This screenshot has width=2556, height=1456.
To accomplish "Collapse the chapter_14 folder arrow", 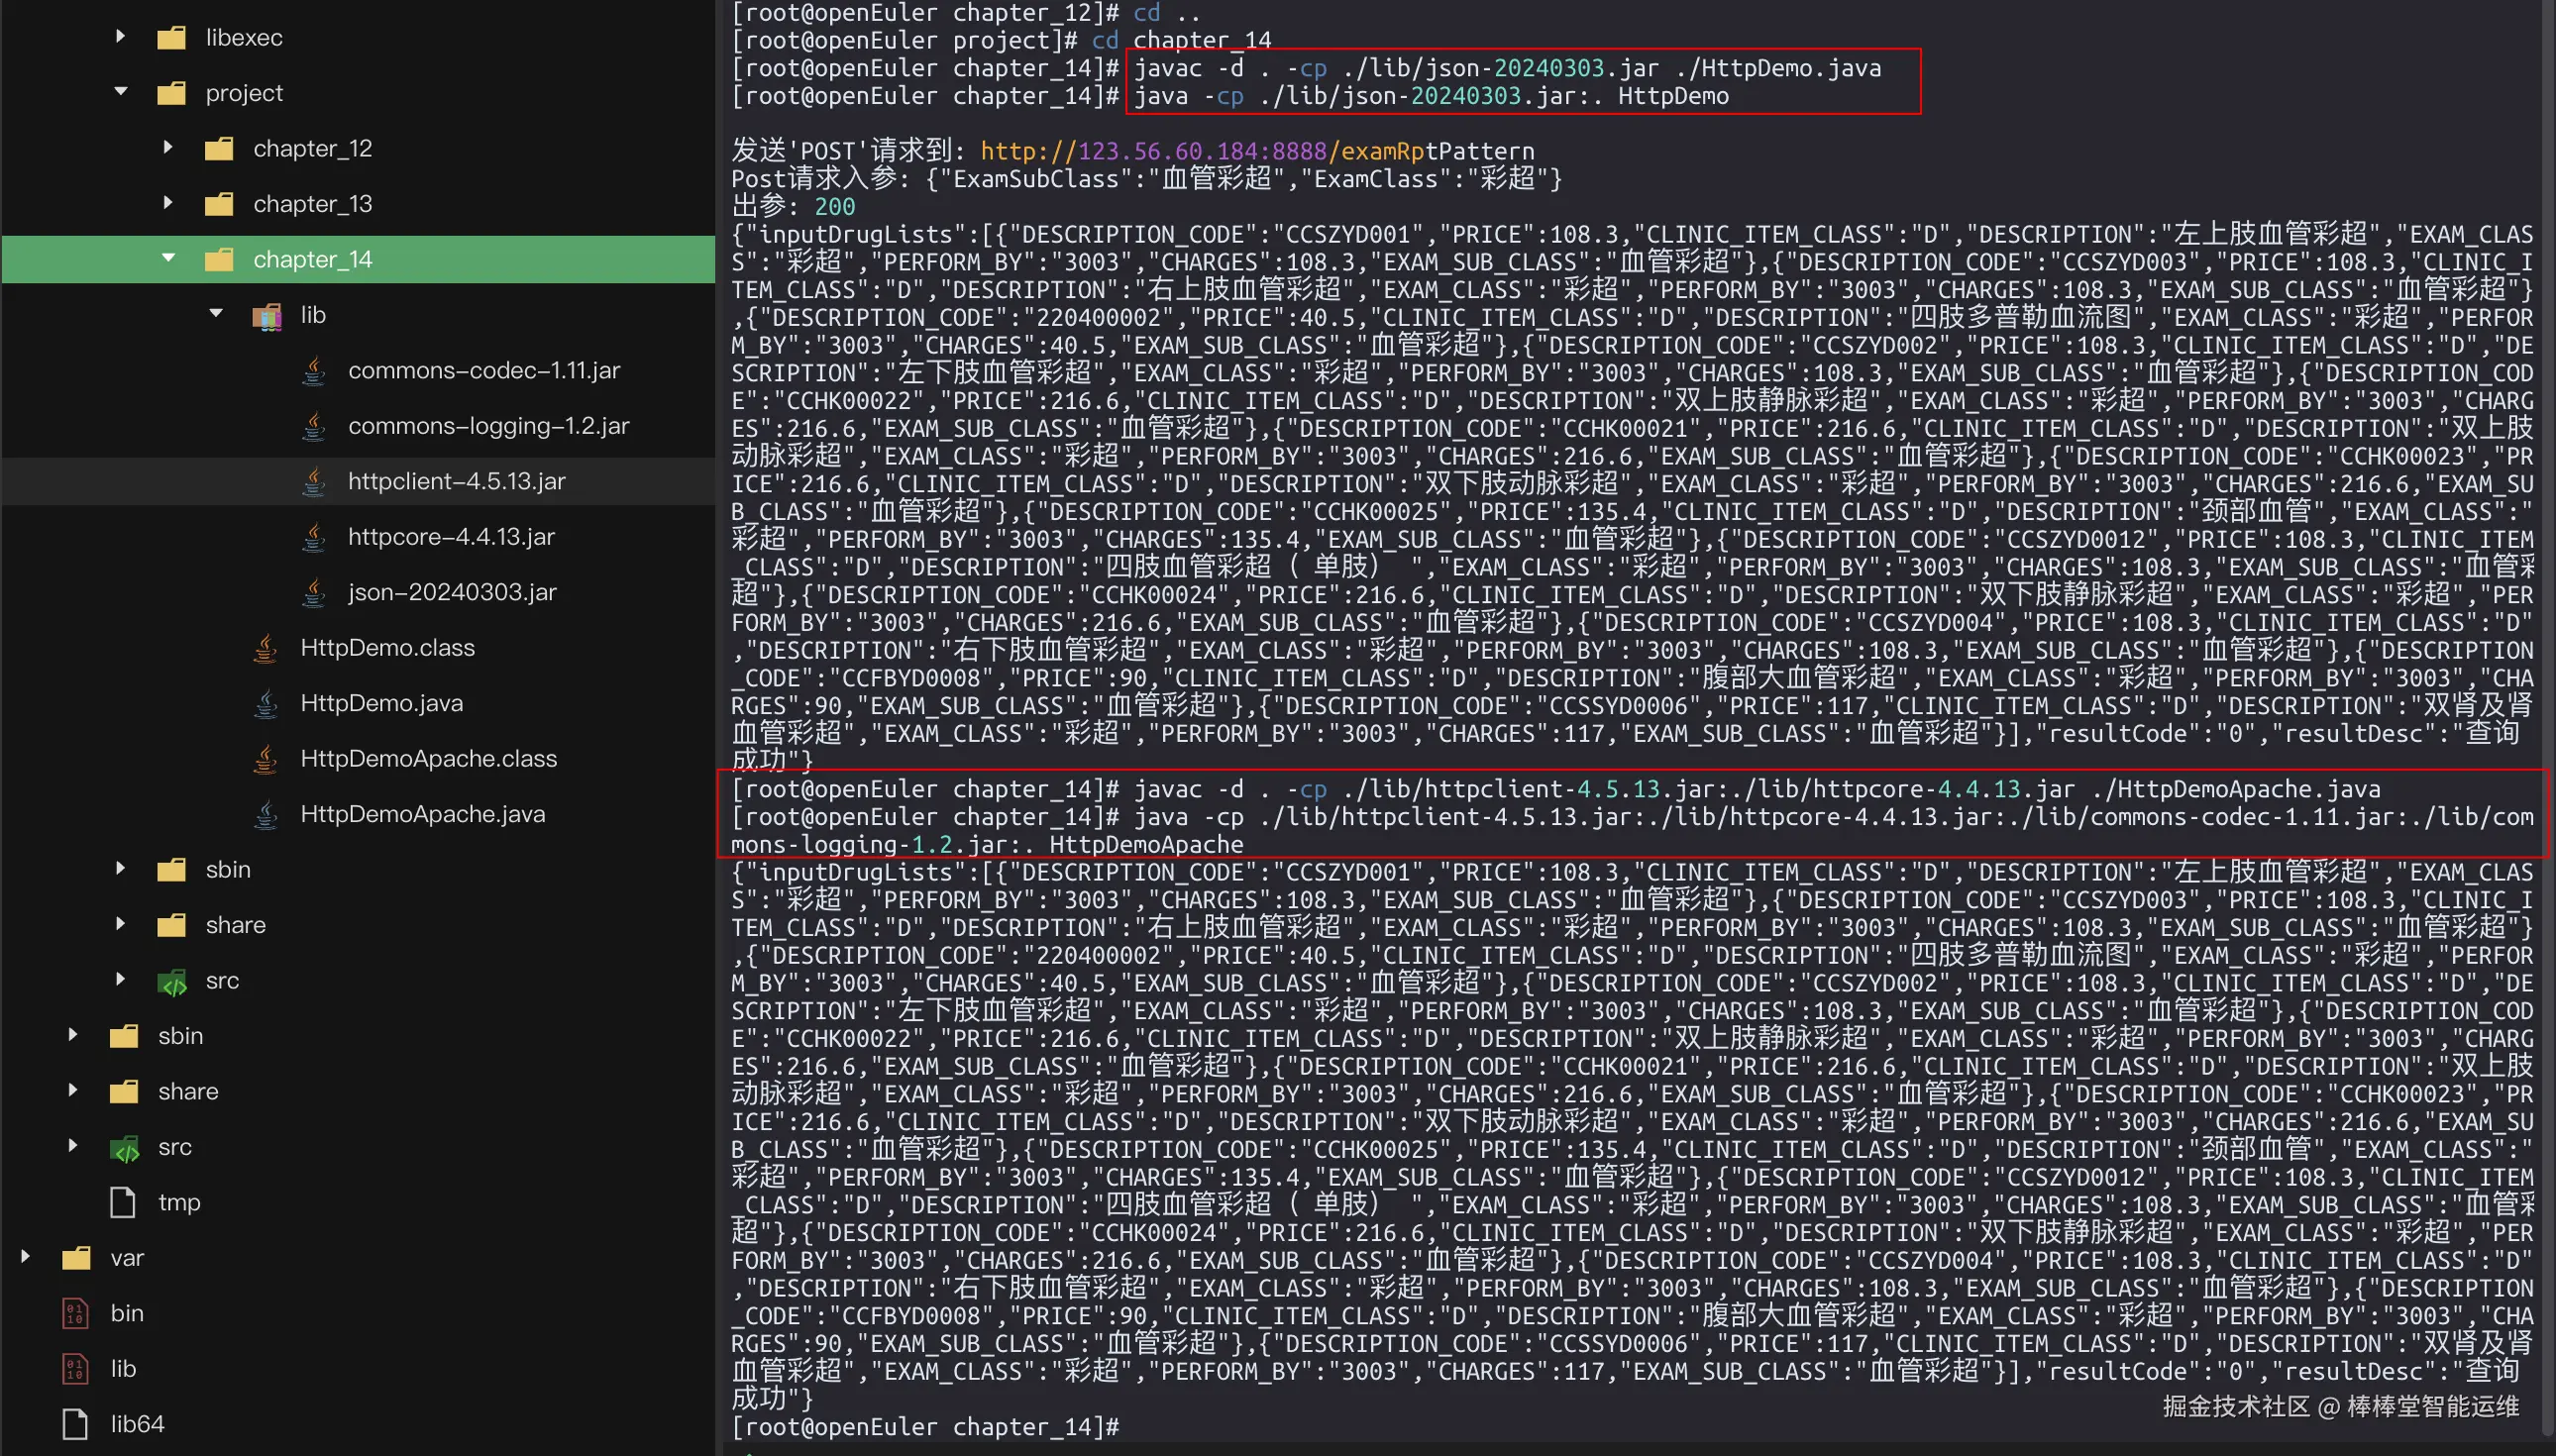I will (x=168, y=259).
